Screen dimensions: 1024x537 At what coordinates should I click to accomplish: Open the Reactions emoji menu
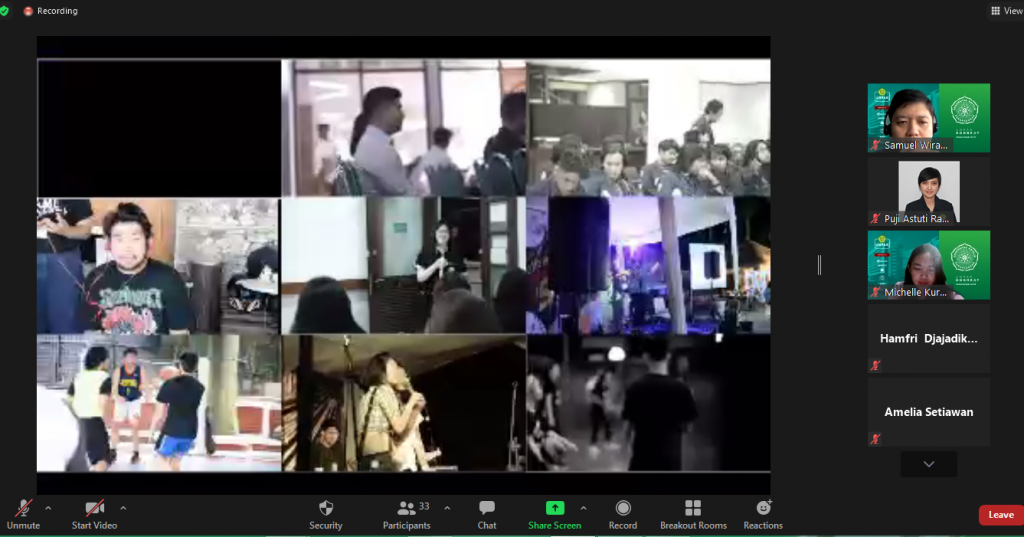(763, 509)
